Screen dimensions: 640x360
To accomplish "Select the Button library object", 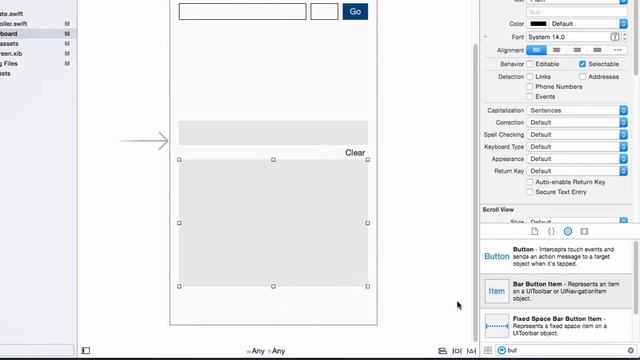I will 556,256.
